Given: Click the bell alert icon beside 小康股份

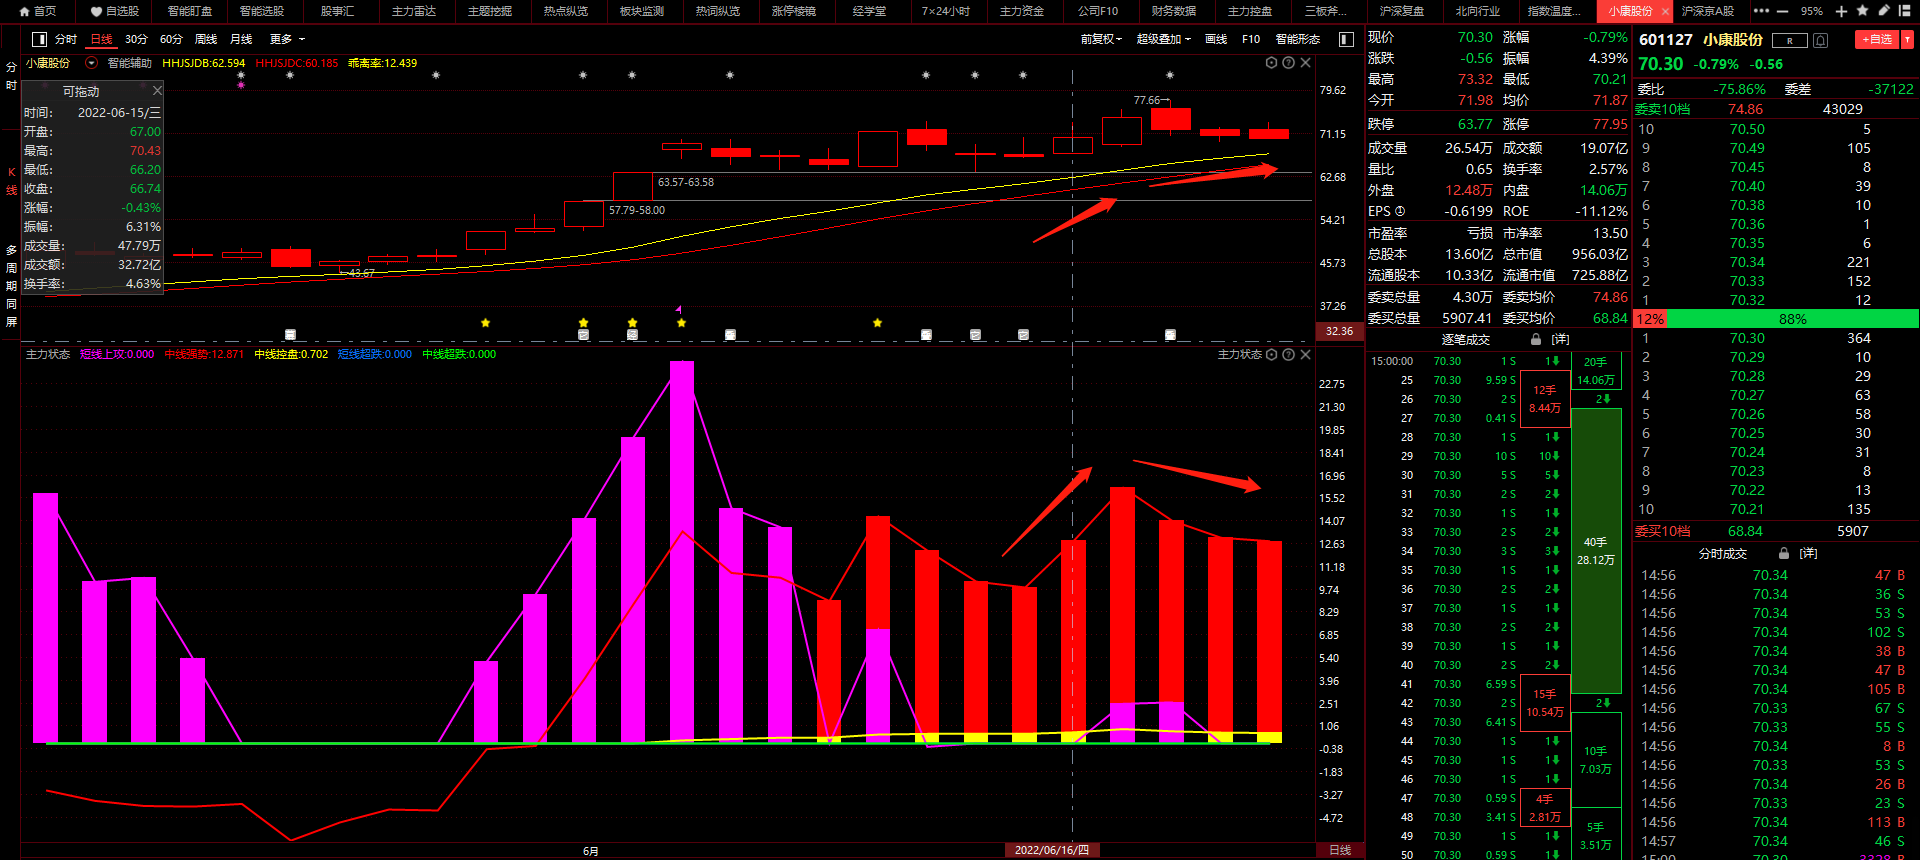Looking at the screenshot, I should coord(1821,40).
